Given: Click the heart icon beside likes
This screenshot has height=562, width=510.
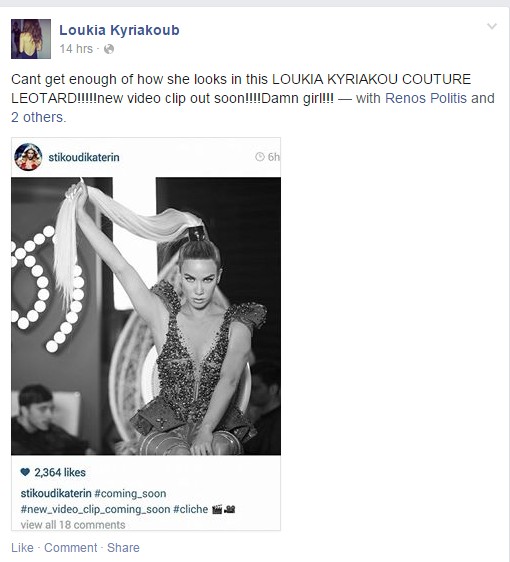Looking at the screenshot, I should (x=25, y=472).
